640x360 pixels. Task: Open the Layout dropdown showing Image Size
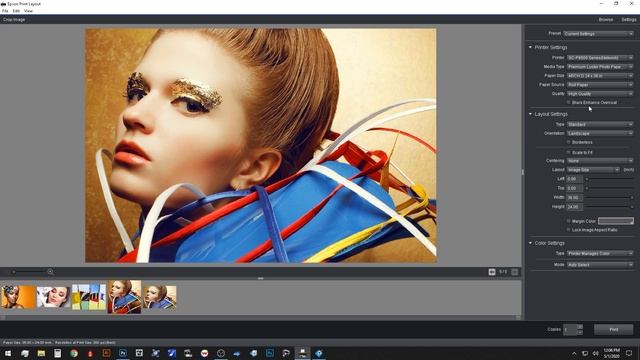pos(593,170)
